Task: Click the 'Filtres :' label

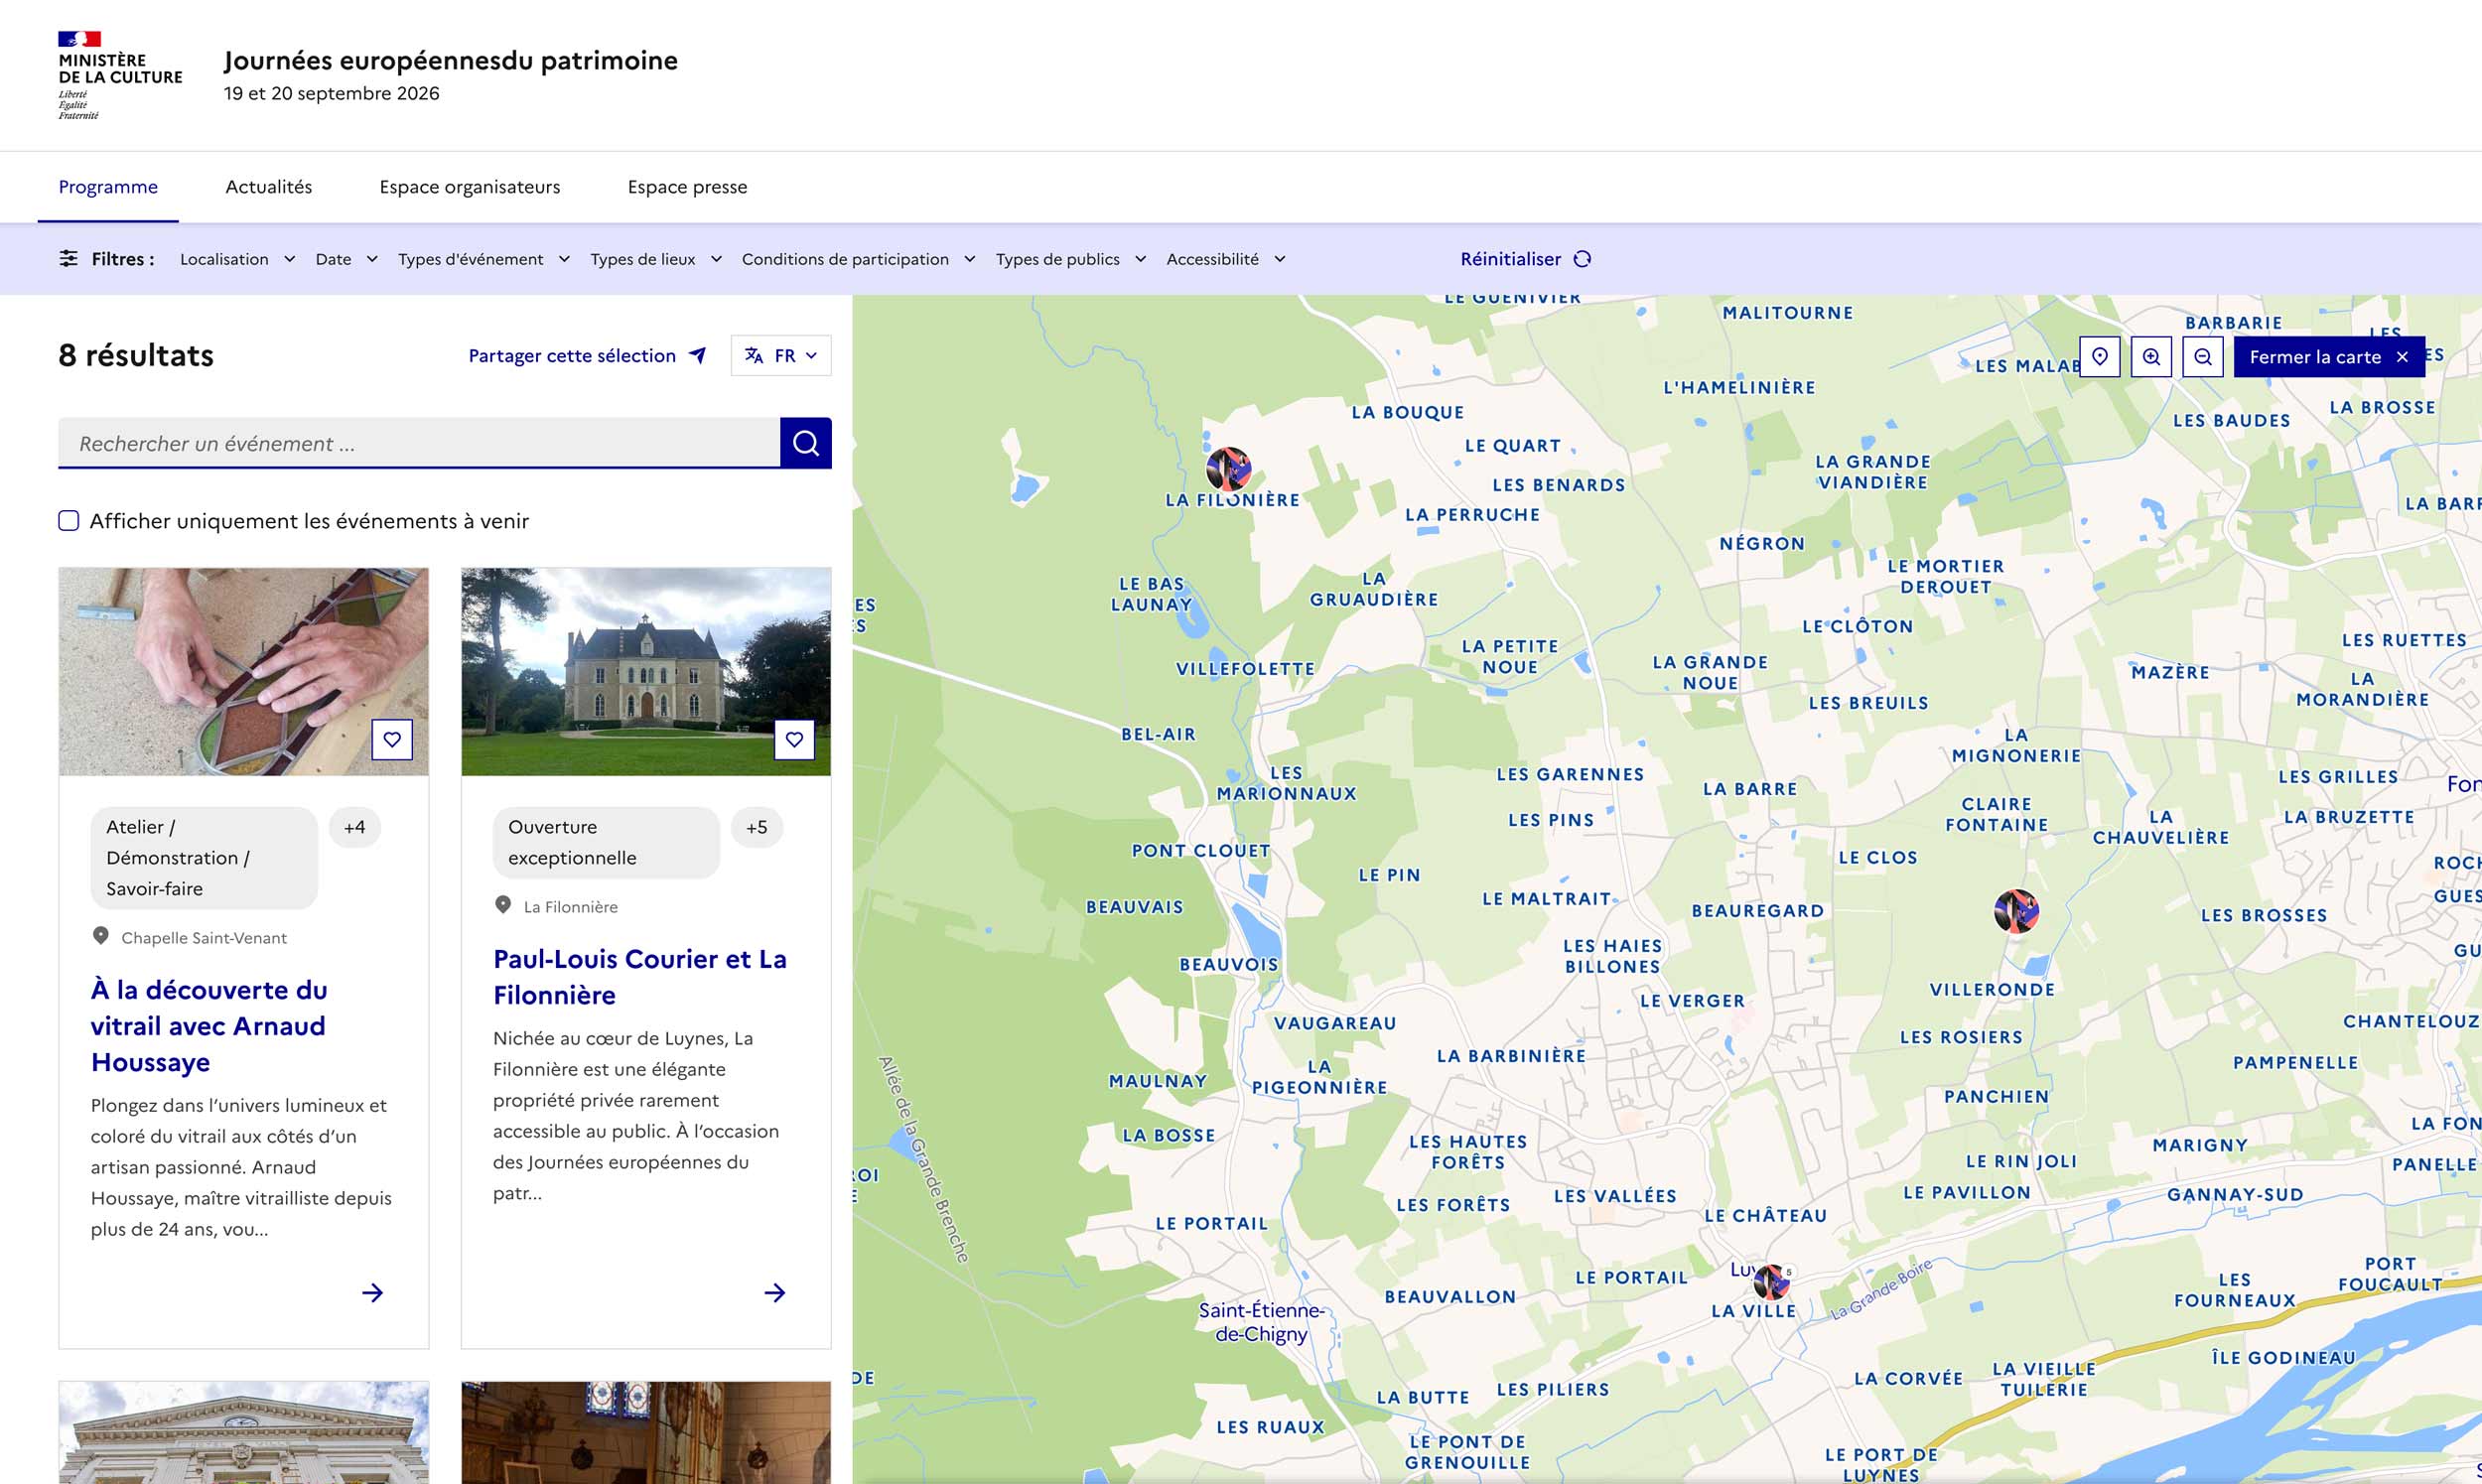Action: (x=123, y=259)
